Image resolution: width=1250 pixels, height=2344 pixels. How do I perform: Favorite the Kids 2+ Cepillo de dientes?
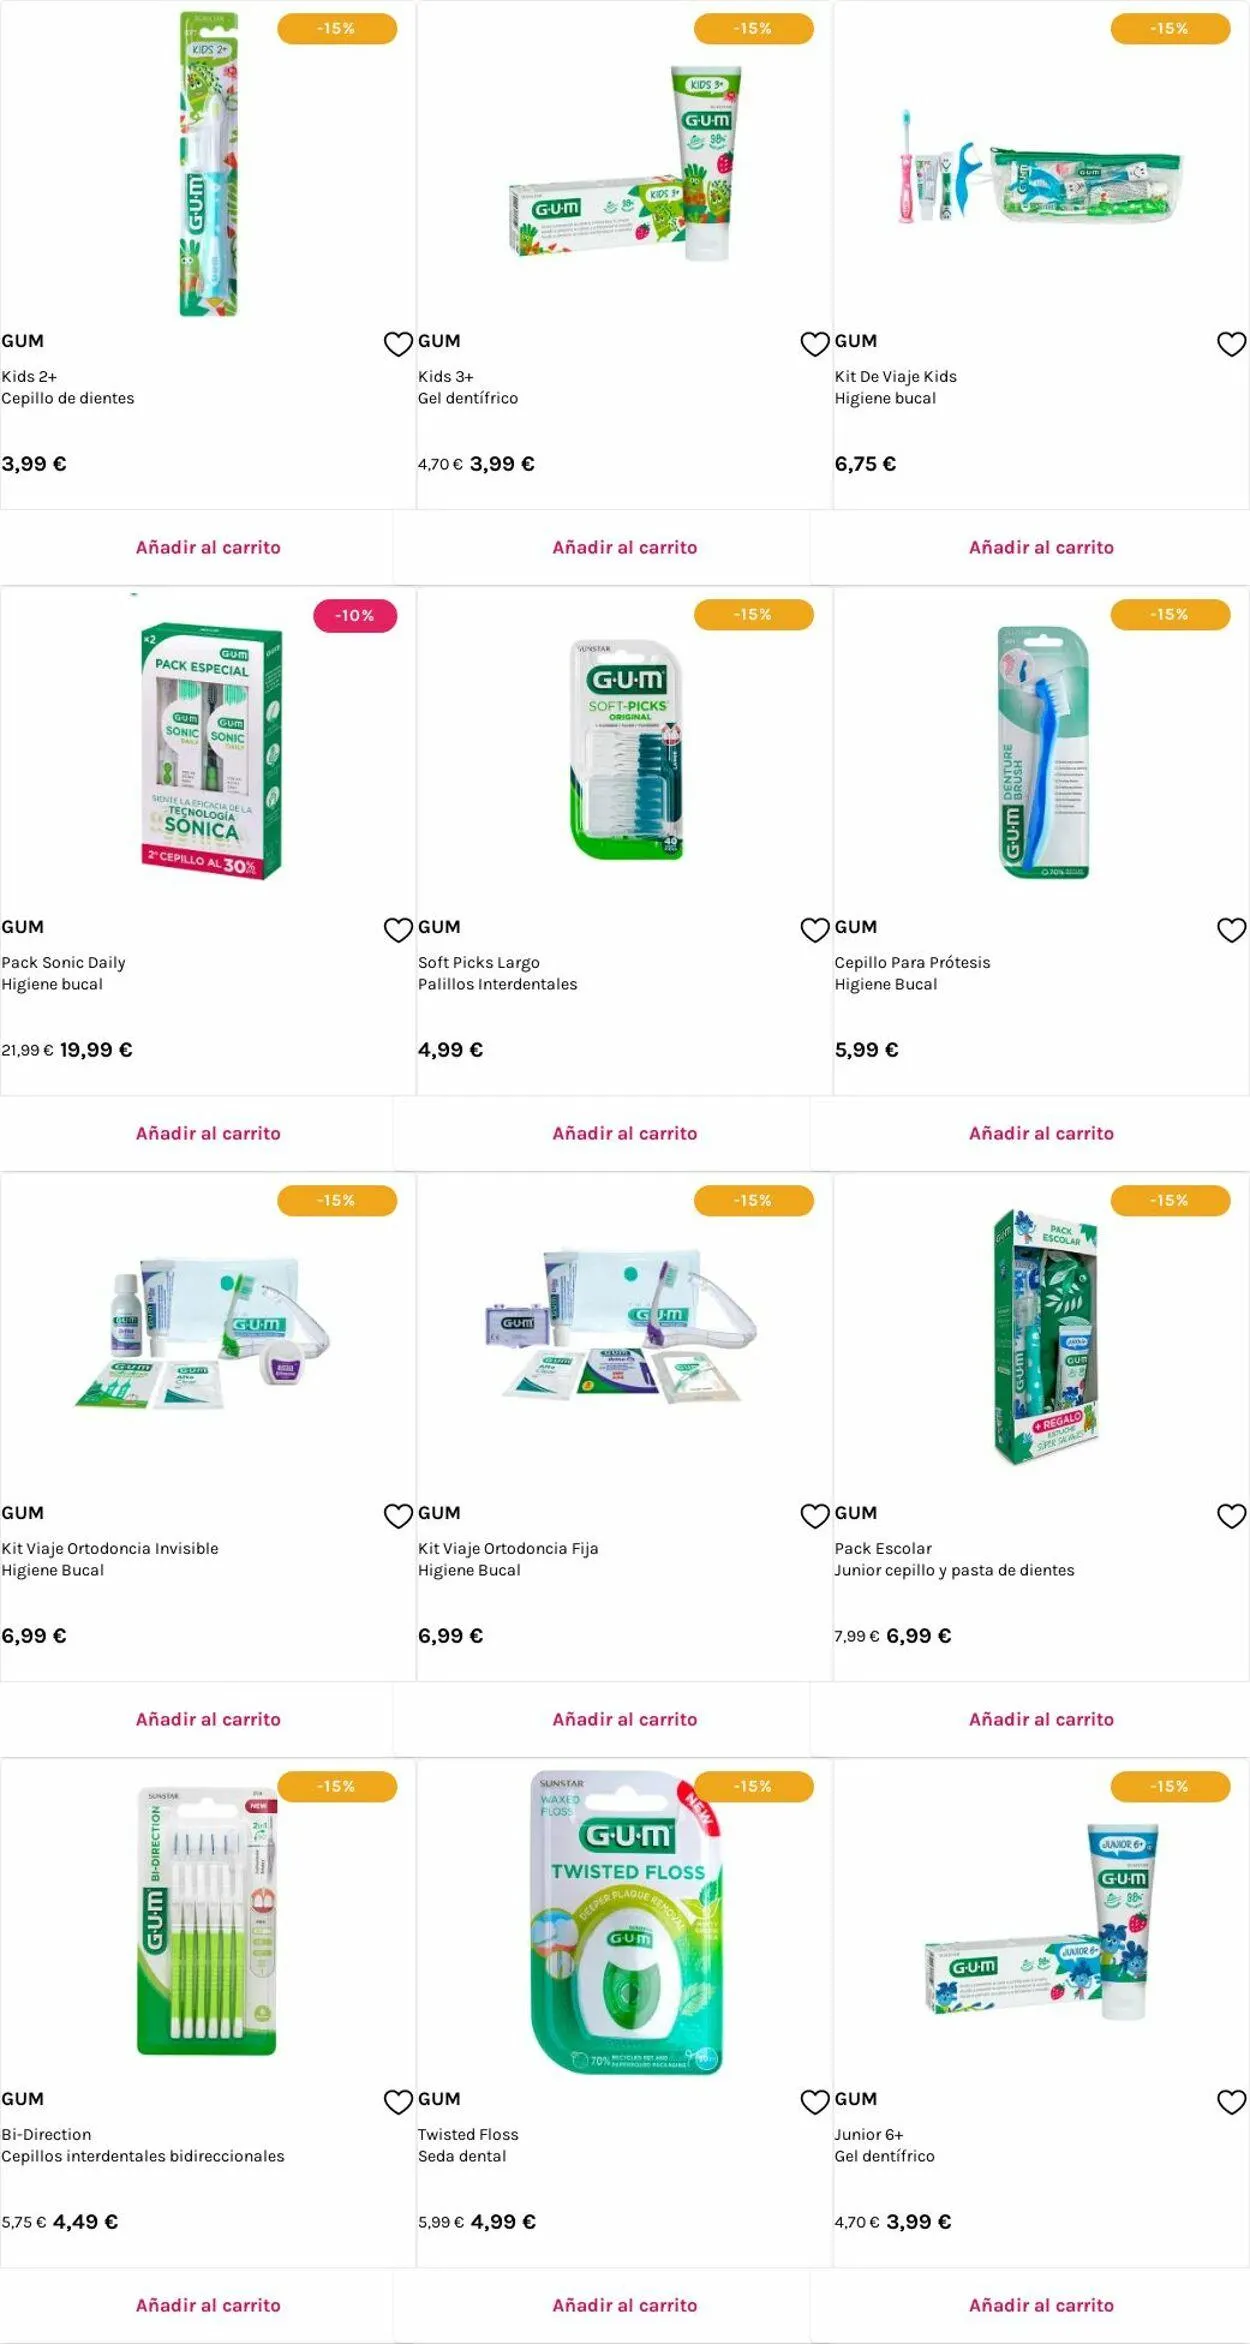(398, 344)
